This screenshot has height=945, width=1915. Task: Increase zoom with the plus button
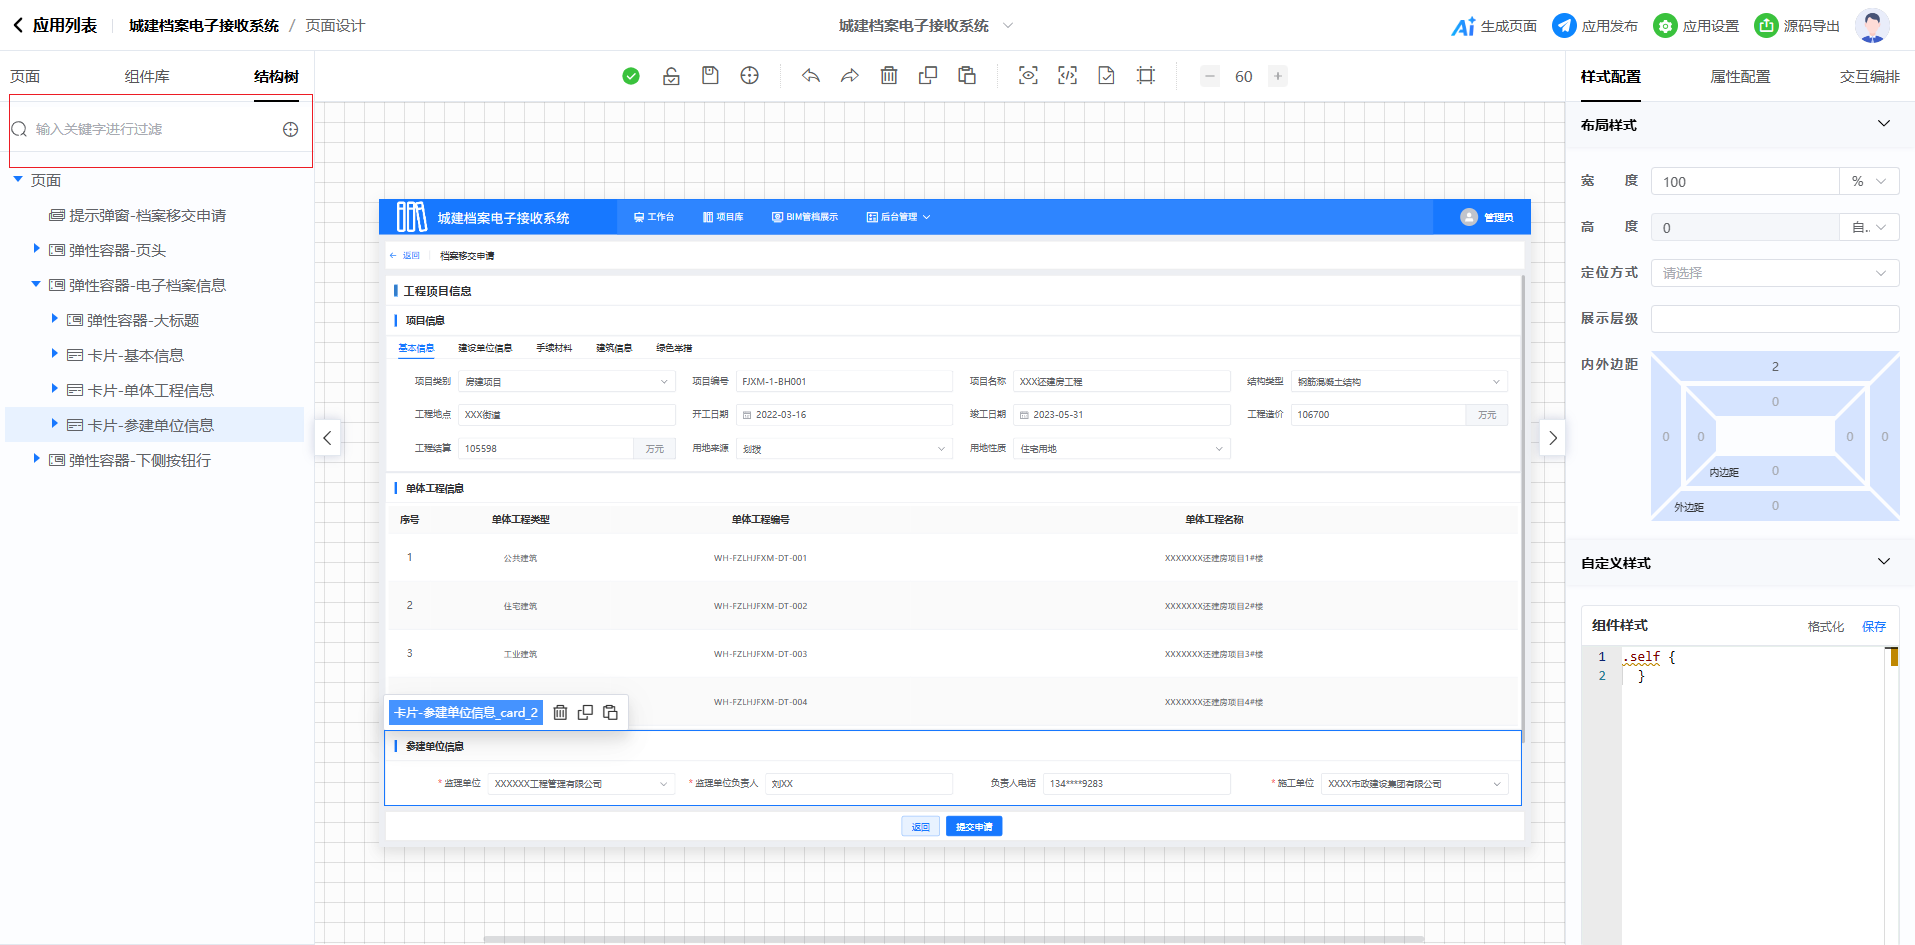[x=1277, y=76]
